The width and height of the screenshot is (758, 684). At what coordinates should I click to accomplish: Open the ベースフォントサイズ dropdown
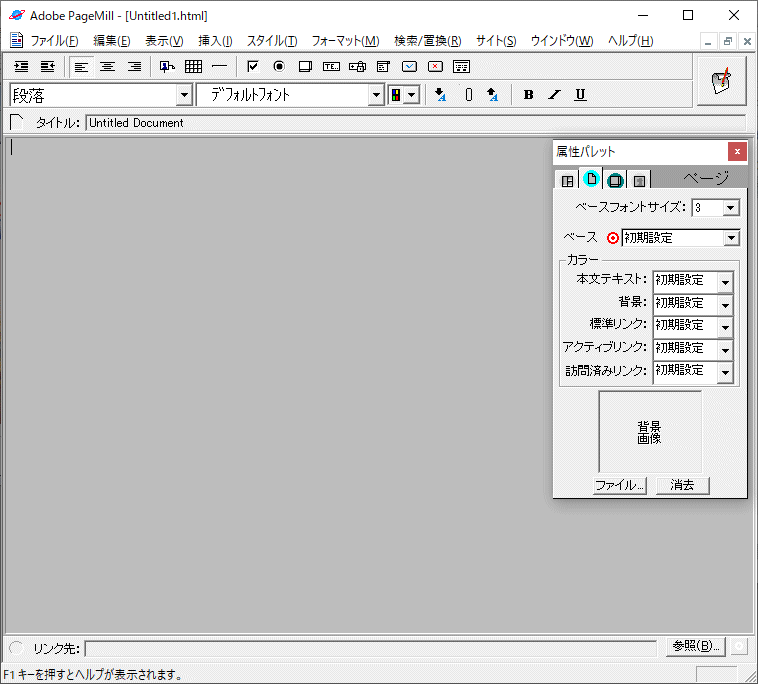click(730, 208)
